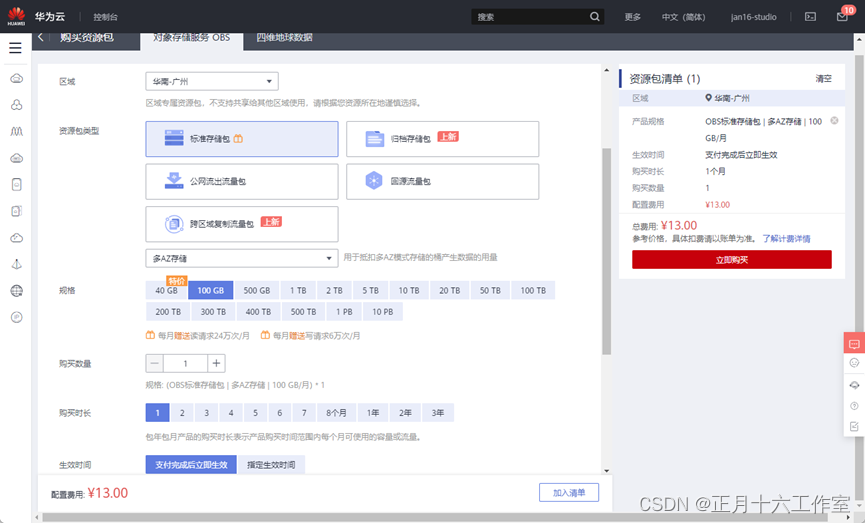Choose the 500 GB specification
The image size is (865, 523).
pyautogui.click(x=257, y=290)
